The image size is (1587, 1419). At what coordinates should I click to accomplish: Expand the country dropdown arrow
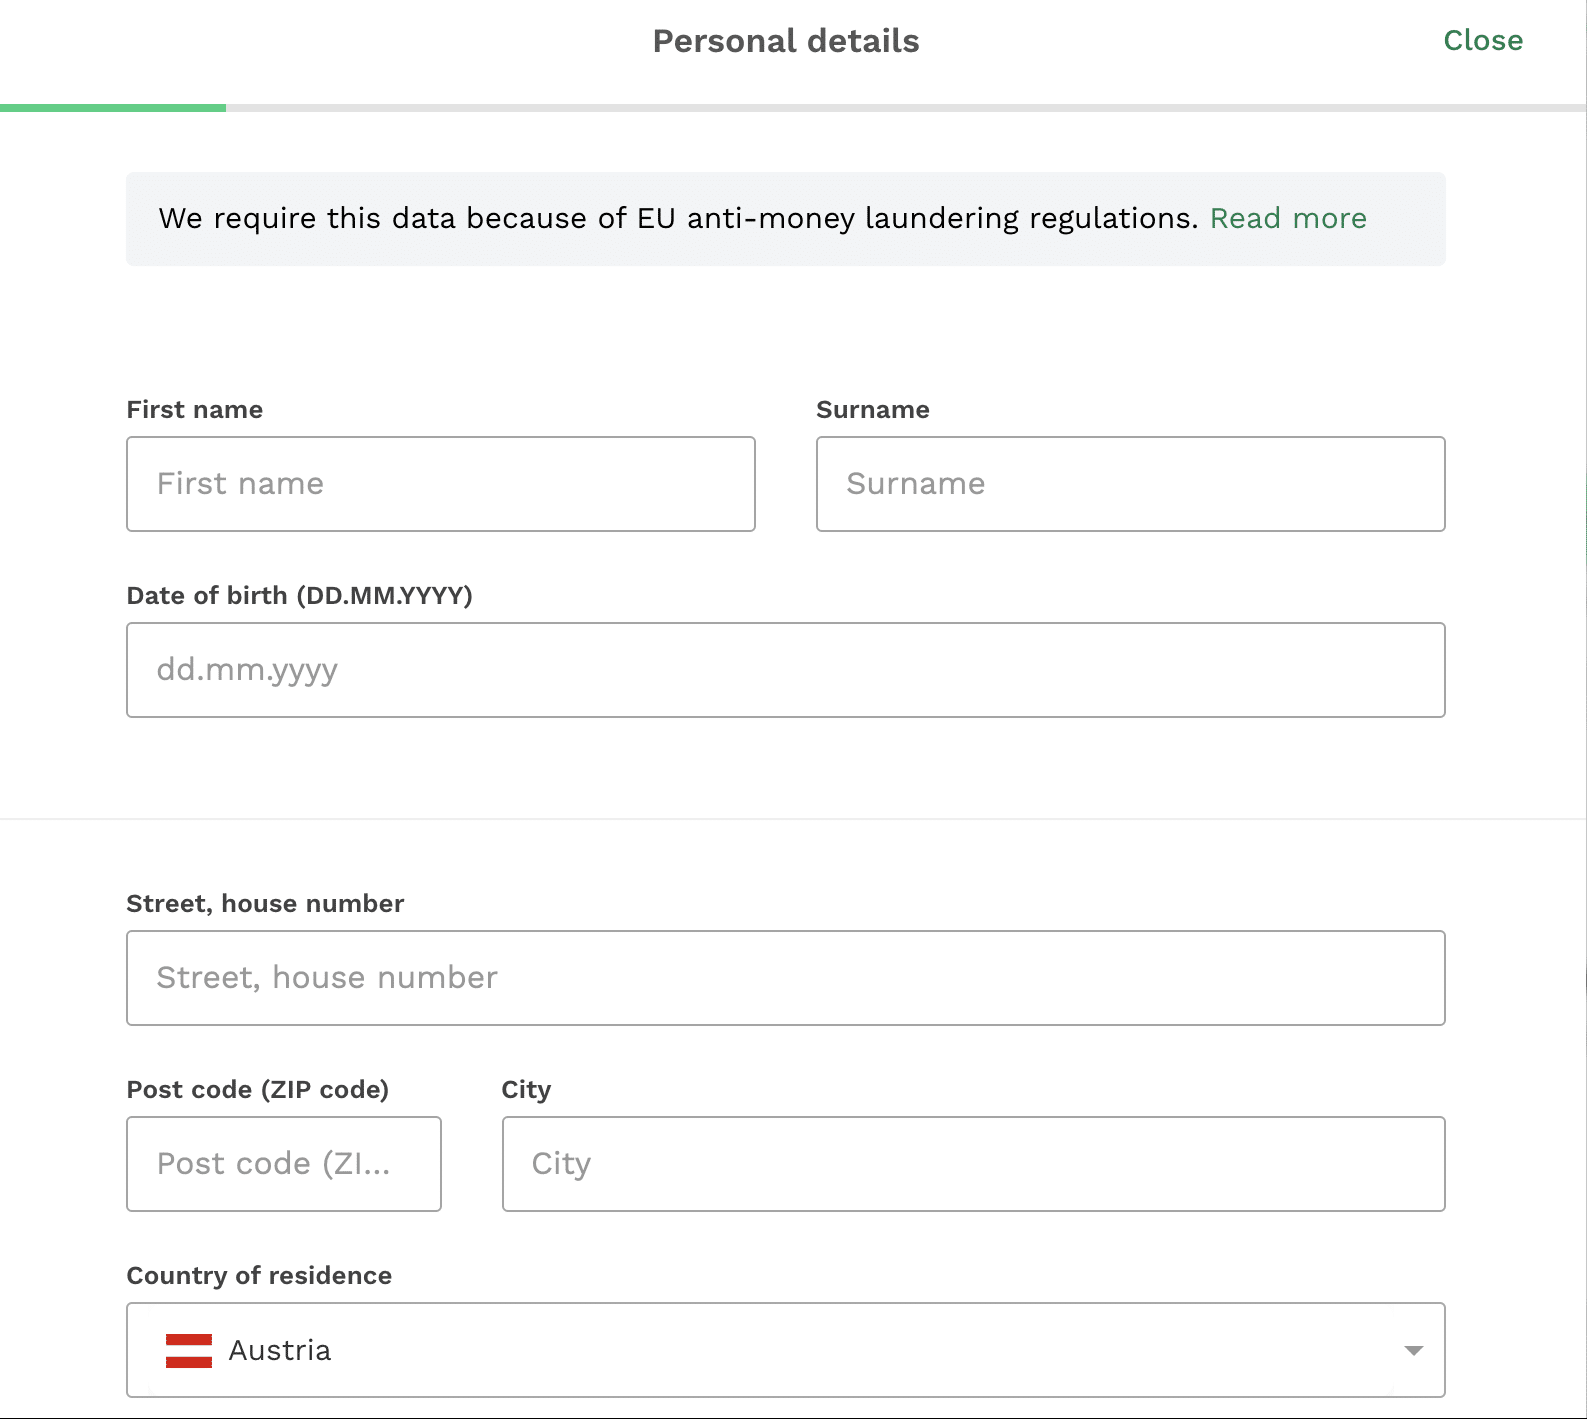(x=1413, y=1350)
